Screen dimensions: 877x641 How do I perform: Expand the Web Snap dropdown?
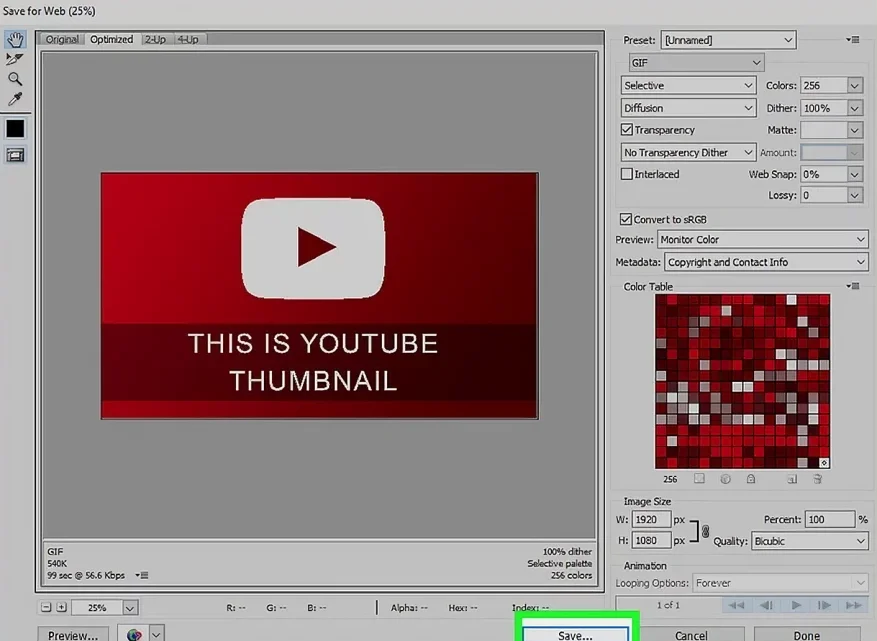854,175
